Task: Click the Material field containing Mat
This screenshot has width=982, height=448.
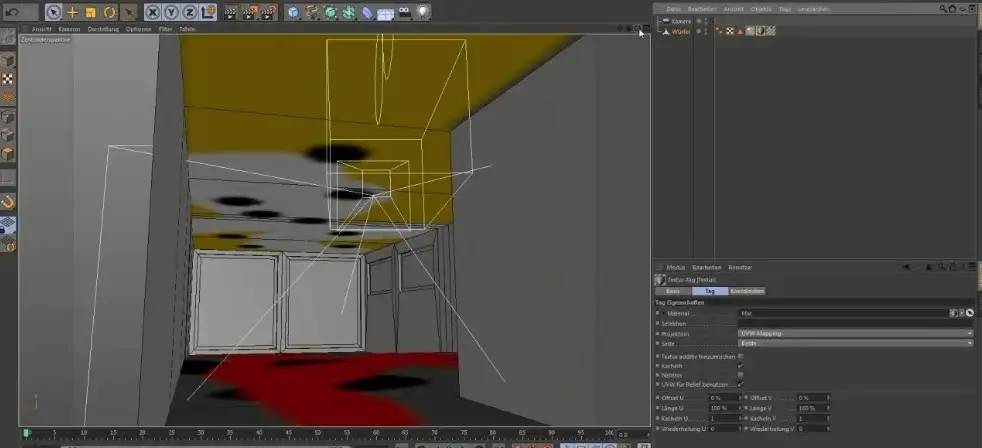Action: (x=843, y=313)
